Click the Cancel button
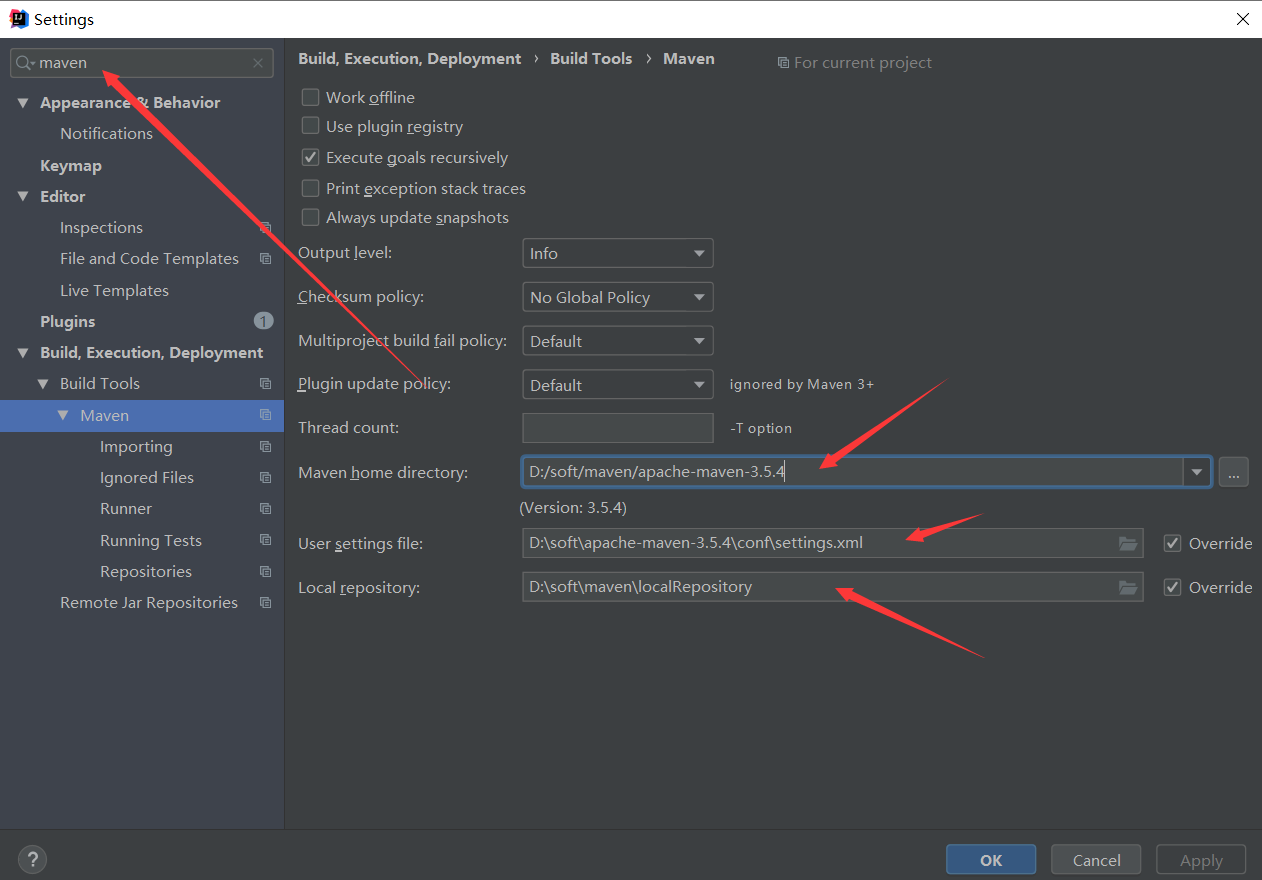 click(1097, 860)
